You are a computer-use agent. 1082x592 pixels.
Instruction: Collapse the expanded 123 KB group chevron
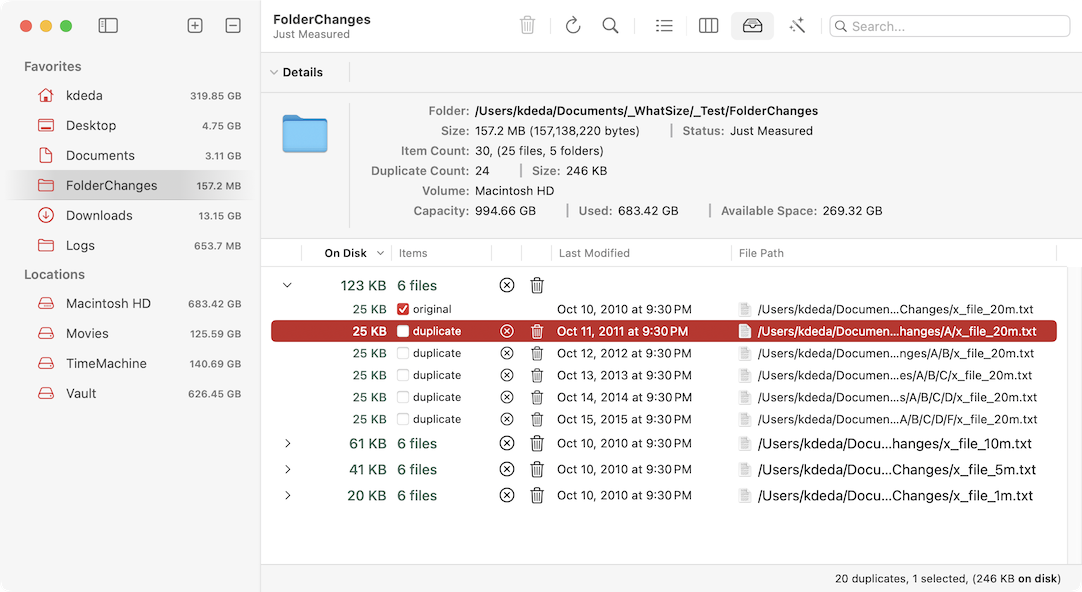coord(288,285)
